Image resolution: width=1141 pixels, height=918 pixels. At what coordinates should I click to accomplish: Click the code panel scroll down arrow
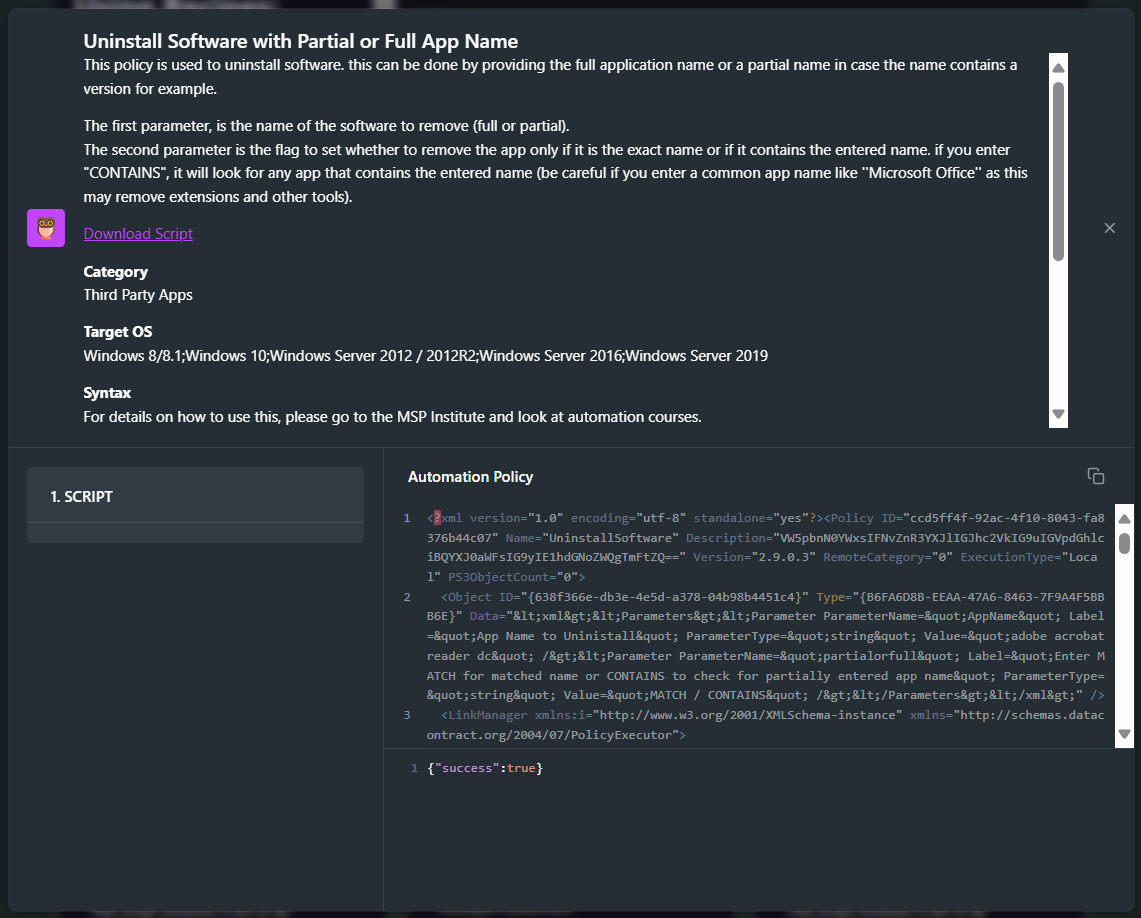tap(1124, 734)
